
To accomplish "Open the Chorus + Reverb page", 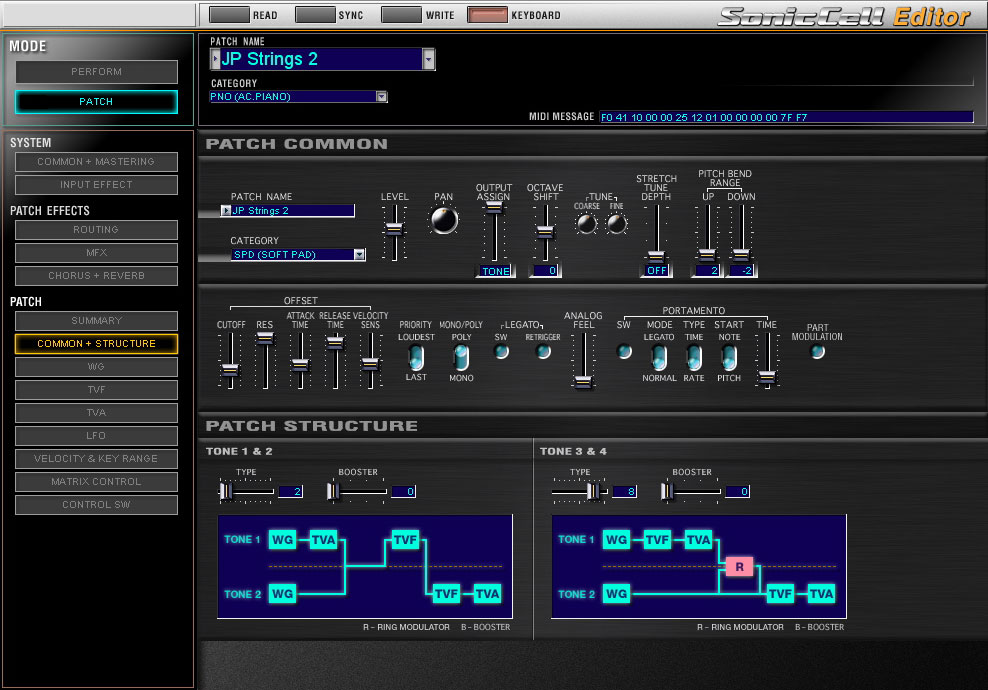I will pos(96,276).
